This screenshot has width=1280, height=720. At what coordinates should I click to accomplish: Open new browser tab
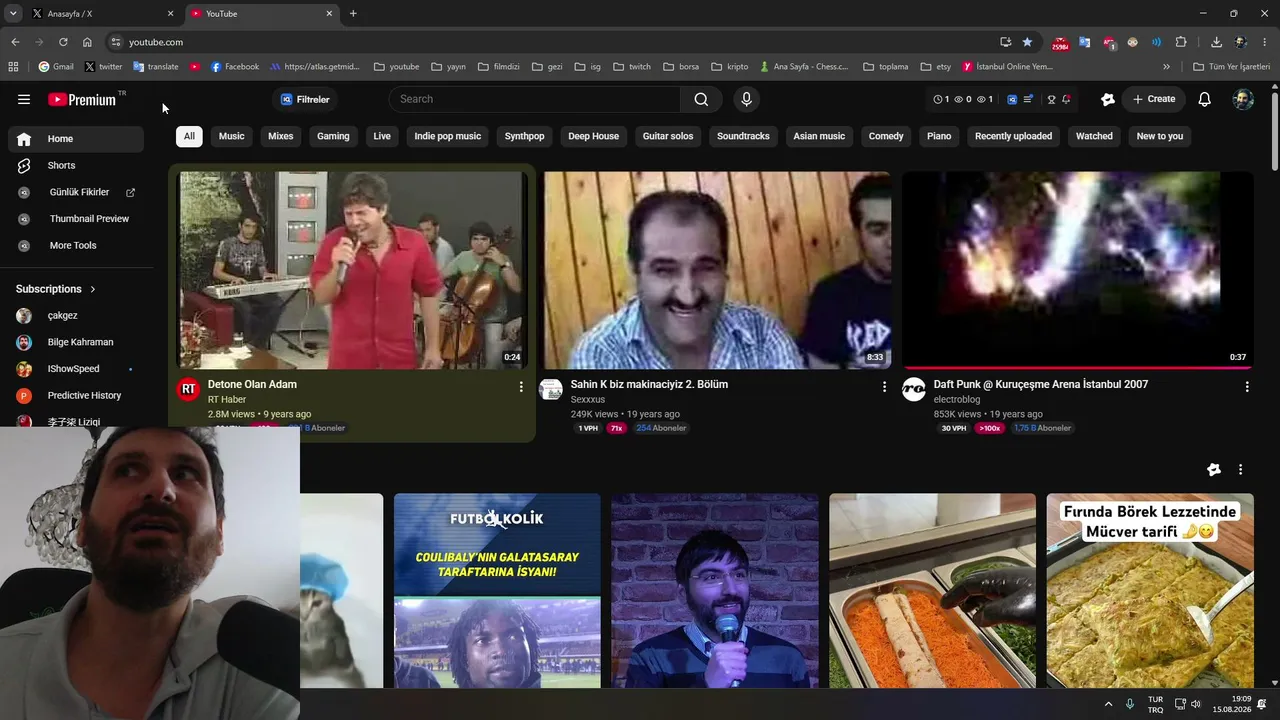(x=353, y=14)
